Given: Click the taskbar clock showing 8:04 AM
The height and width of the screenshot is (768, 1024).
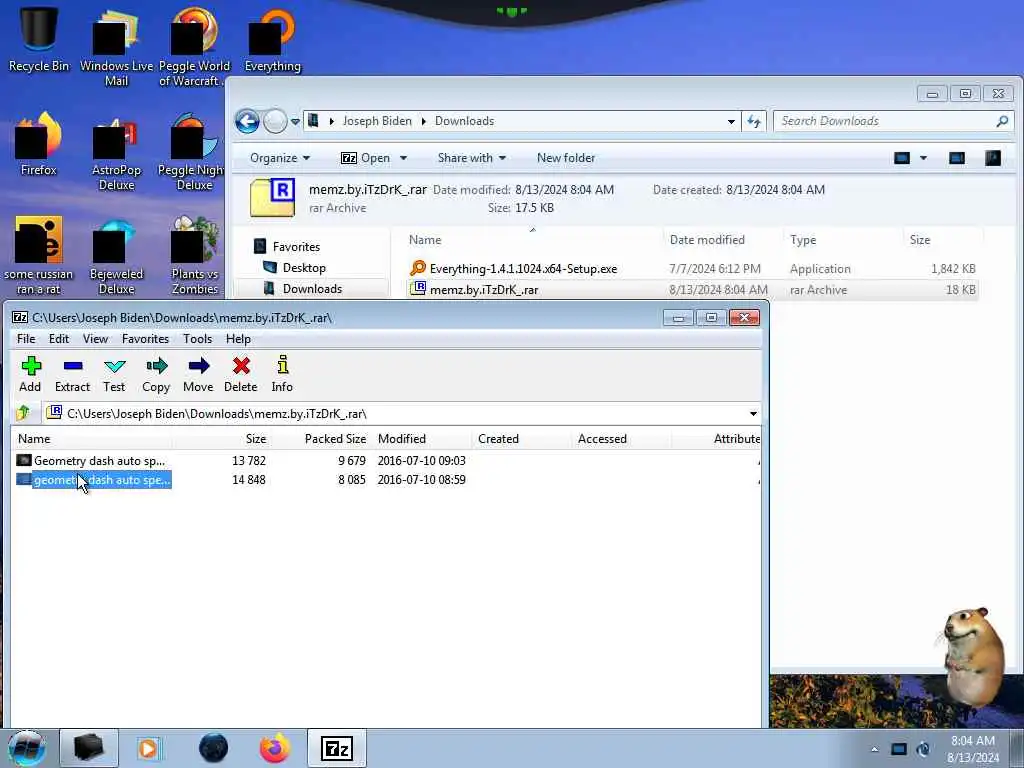Looking at the screenshot, I should pos(973,749).
